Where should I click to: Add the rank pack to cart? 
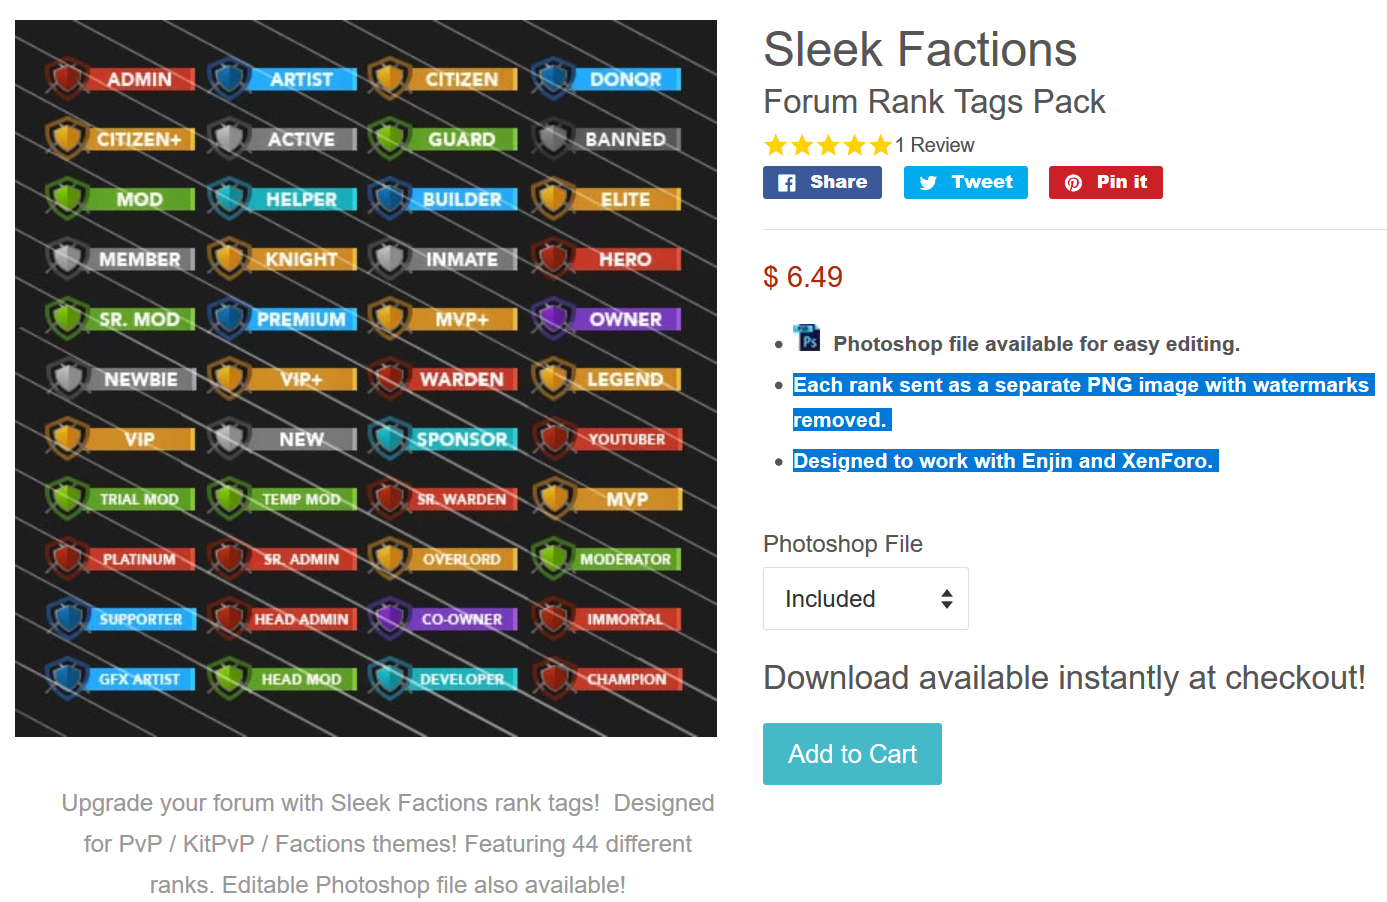[x=852, y=754]
